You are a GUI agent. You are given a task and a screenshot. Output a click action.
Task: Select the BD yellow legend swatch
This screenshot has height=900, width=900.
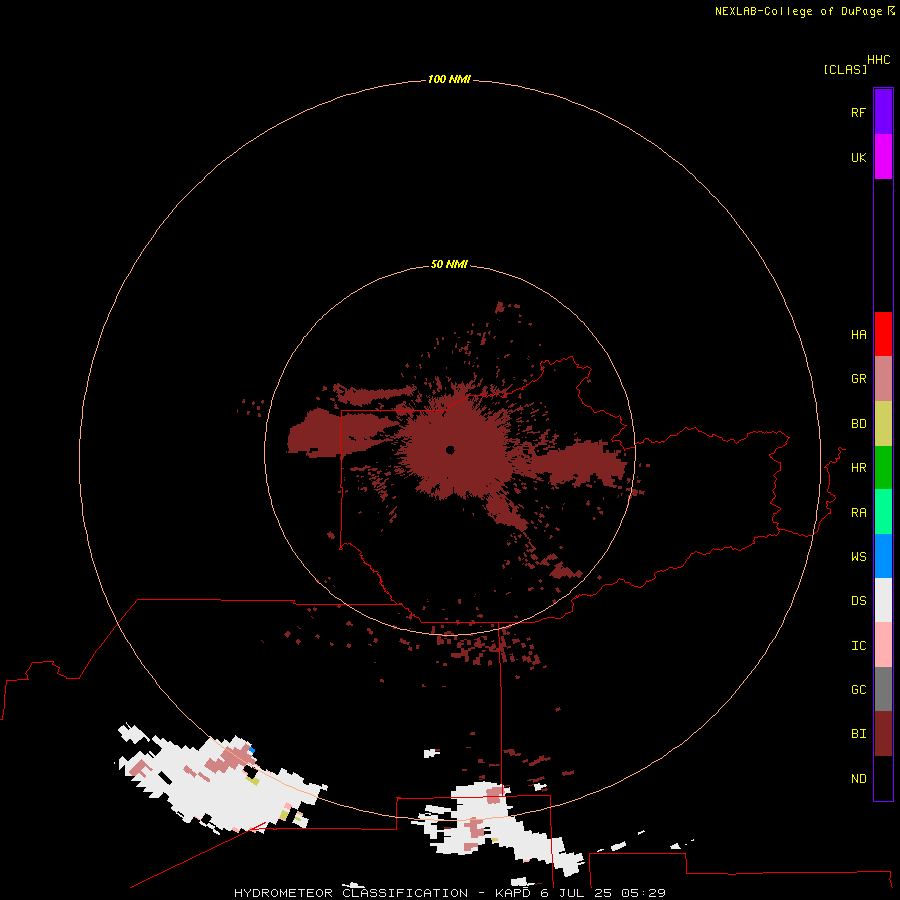(883, 424)
